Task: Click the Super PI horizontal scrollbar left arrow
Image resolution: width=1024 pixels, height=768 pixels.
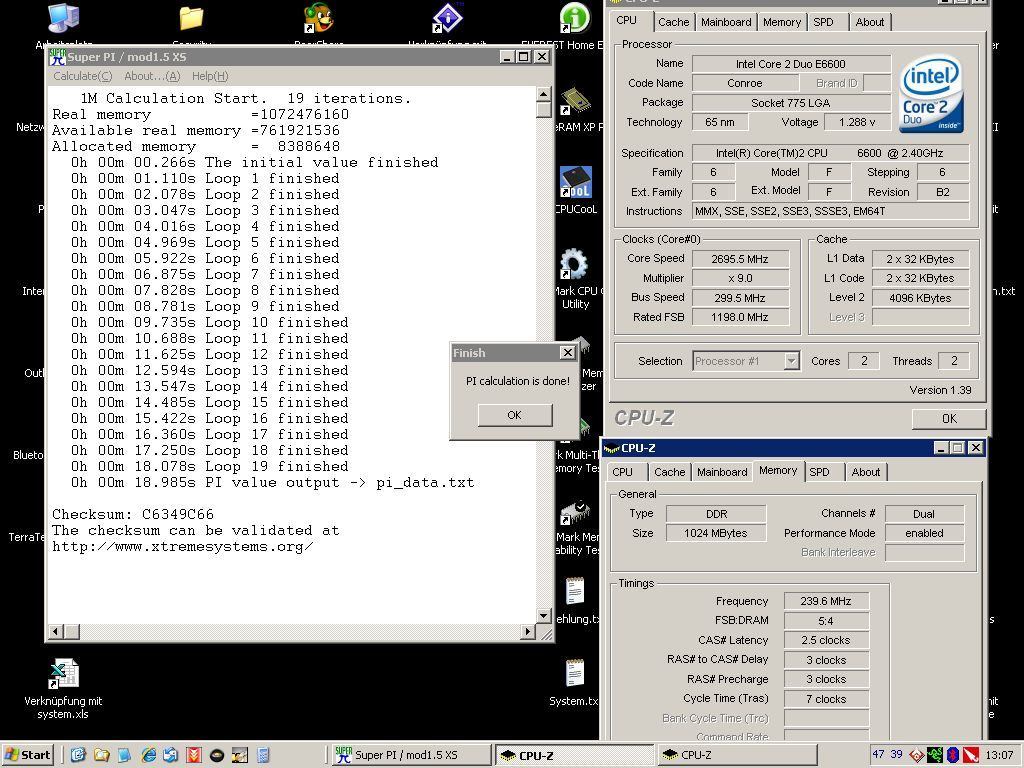Action: [x=56, y=632]
